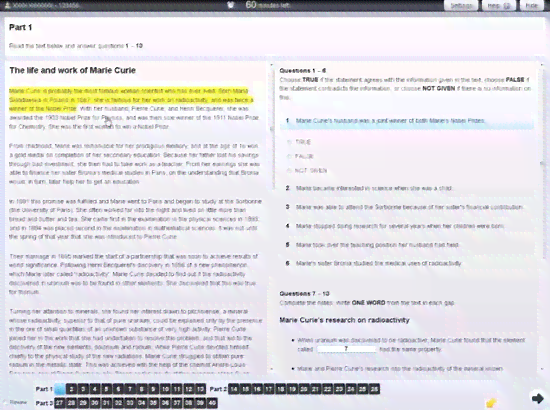This screenshot has height=410, width=550.
Task: Go to question 27 in Part 3
Action: pos(59,403)
